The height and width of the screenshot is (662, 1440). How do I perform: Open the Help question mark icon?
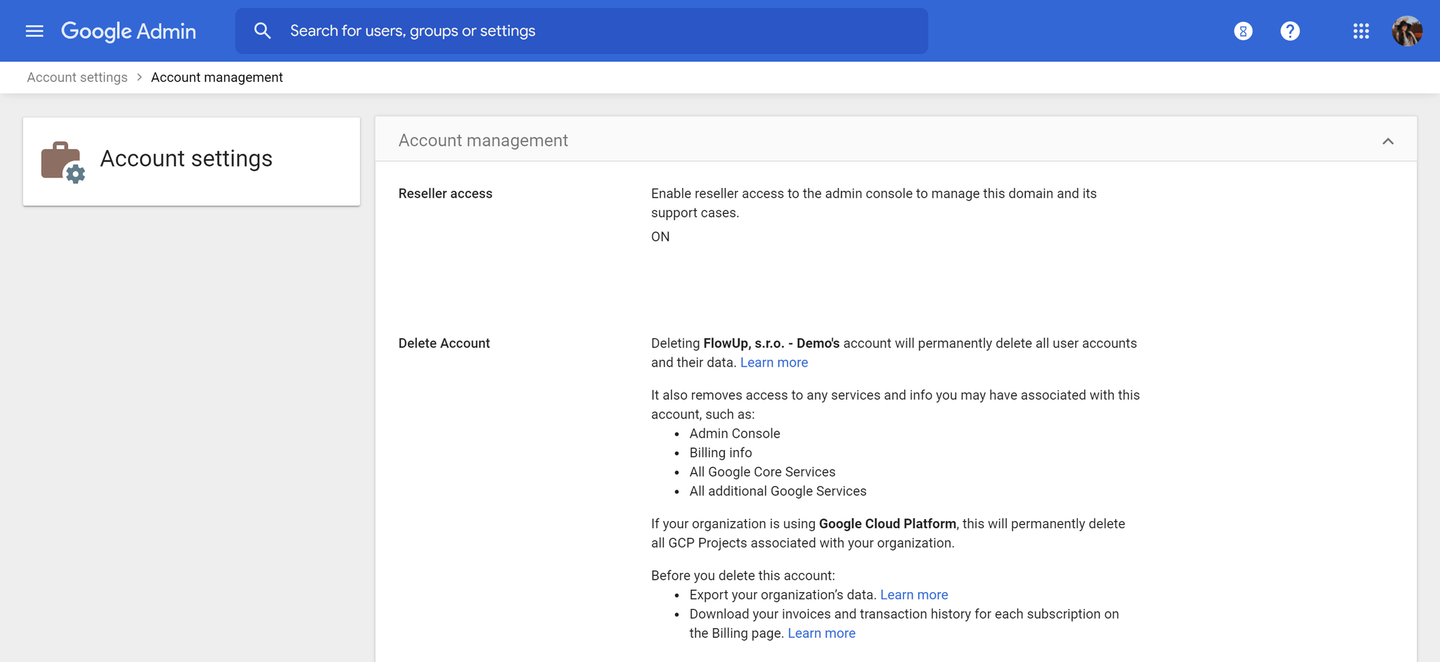click(1290, 31)
